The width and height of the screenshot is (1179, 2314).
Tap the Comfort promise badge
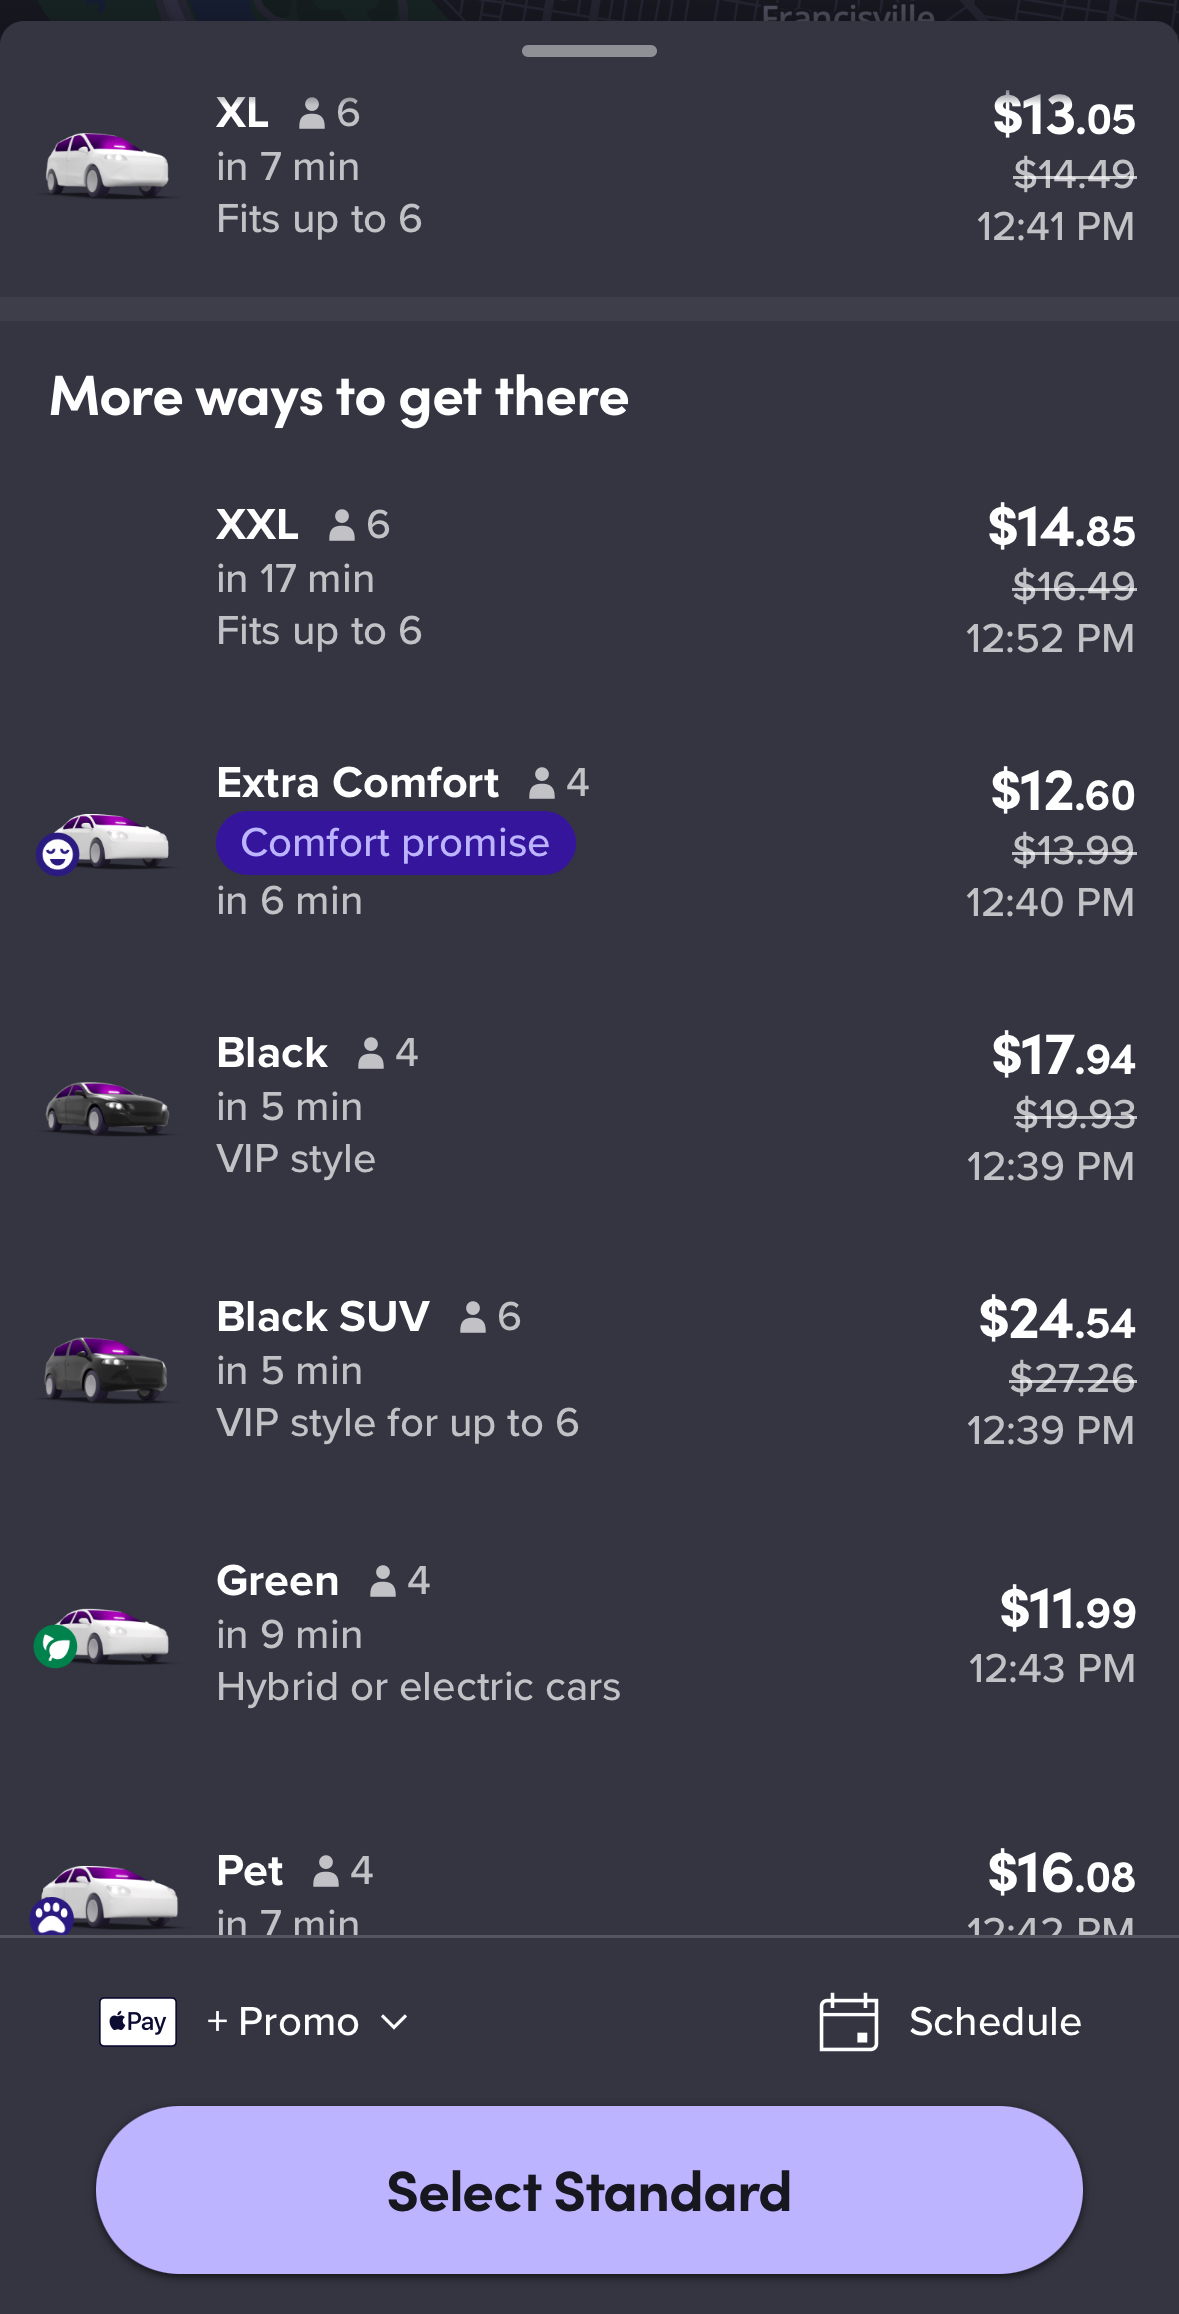(395, 843)
